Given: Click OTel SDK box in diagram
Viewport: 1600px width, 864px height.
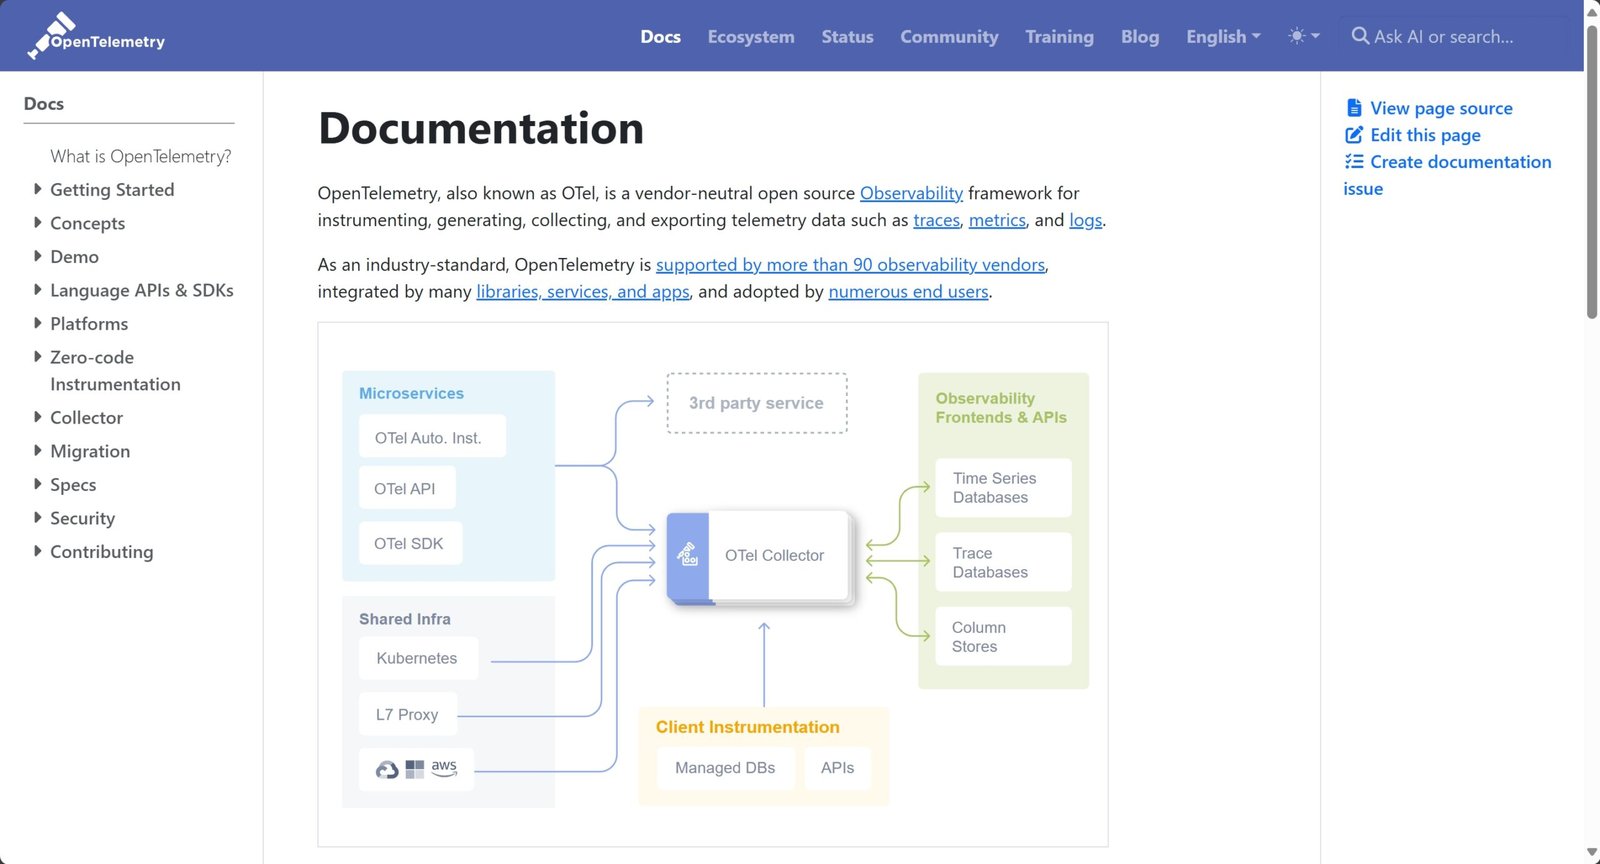Looking at the screenshot, I should coord(410,543).
